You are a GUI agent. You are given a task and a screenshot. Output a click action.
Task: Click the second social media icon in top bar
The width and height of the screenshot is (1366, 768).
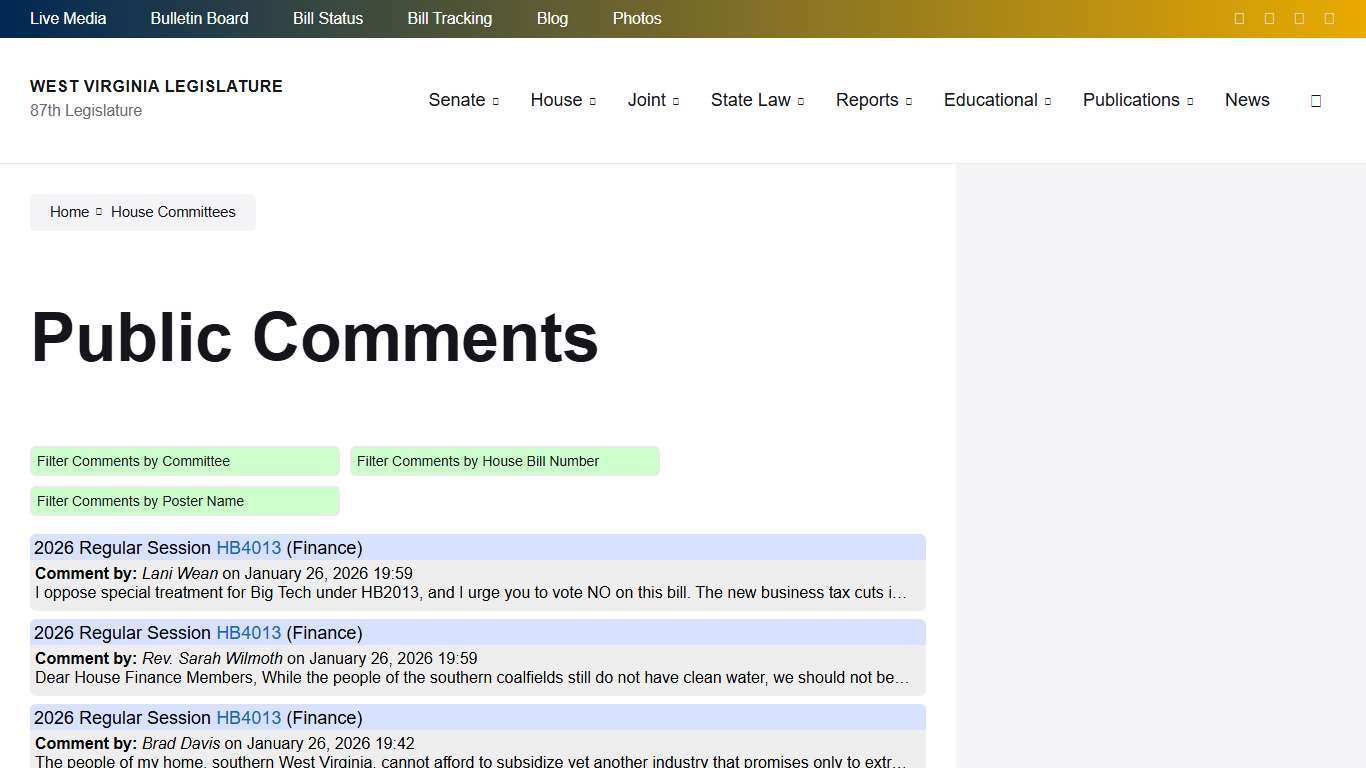pyautogui.click(x=1269, y=18)
